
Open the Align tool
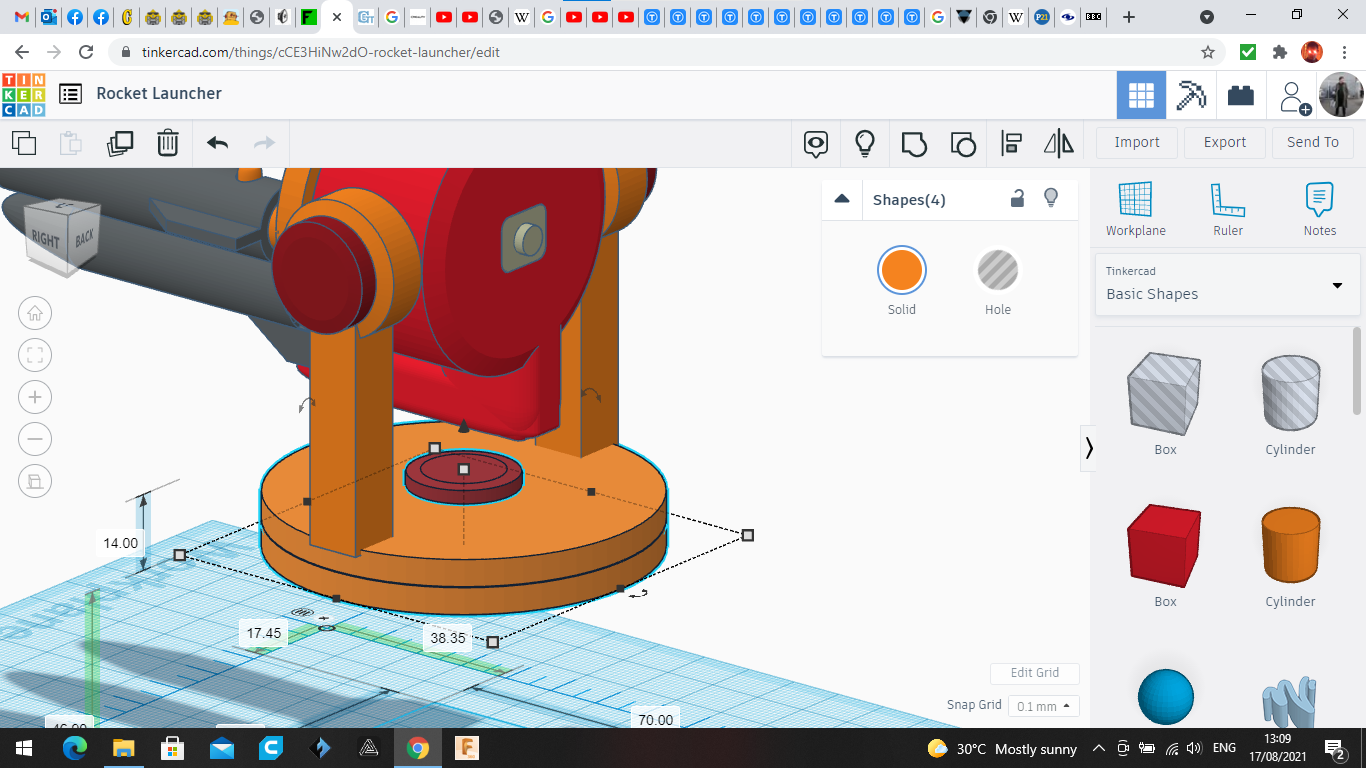(1011, 144)
